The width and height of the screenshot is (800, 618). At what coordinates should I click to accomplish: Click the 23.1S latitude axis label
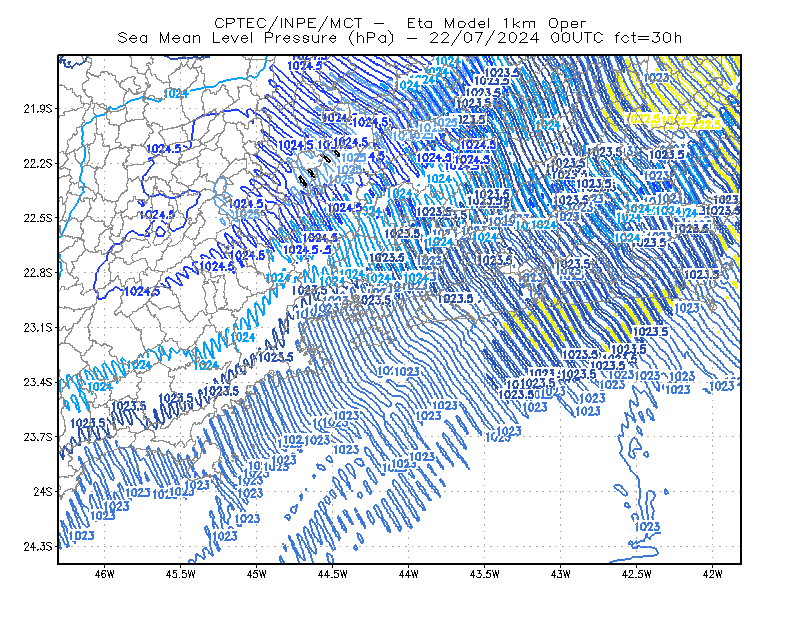[x=38, y=328]
